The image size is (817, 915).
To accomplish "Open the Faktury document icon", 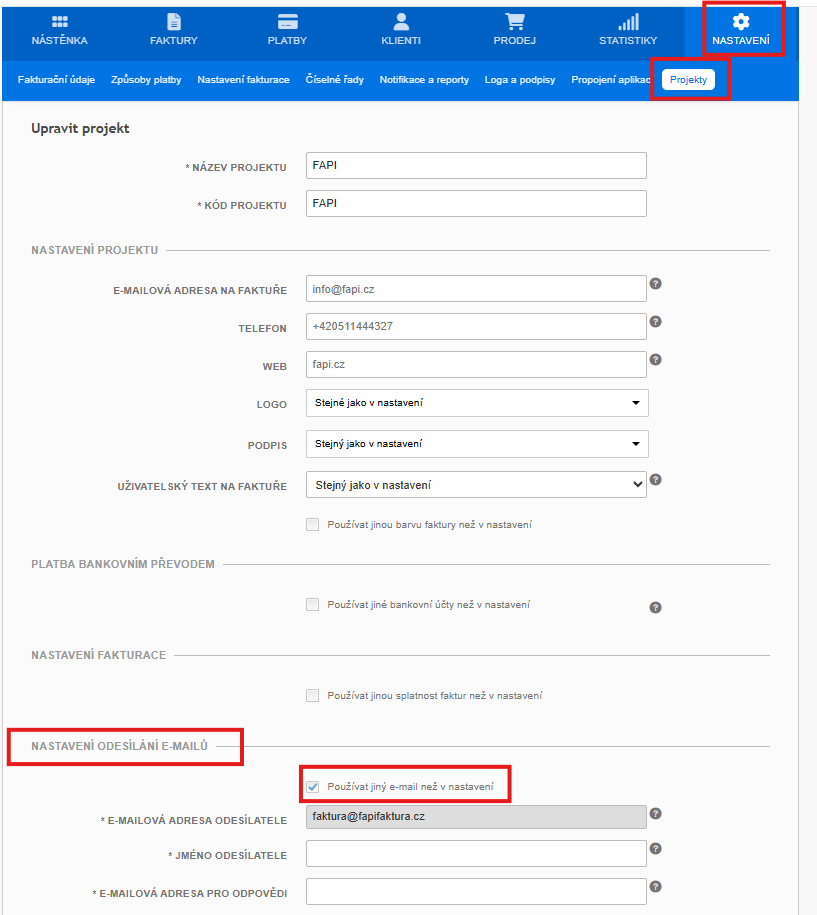I will (x=174, y=22).
